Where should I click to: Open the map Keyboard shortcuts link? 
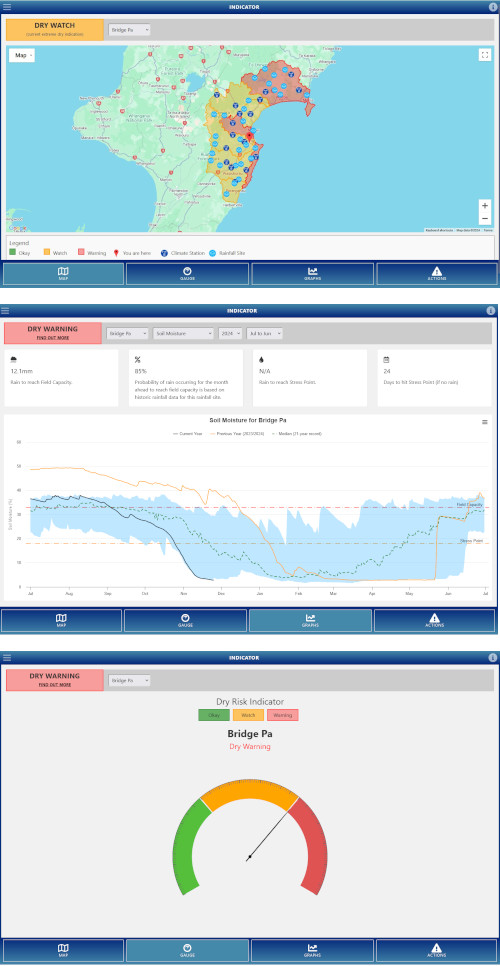point(439,230)
